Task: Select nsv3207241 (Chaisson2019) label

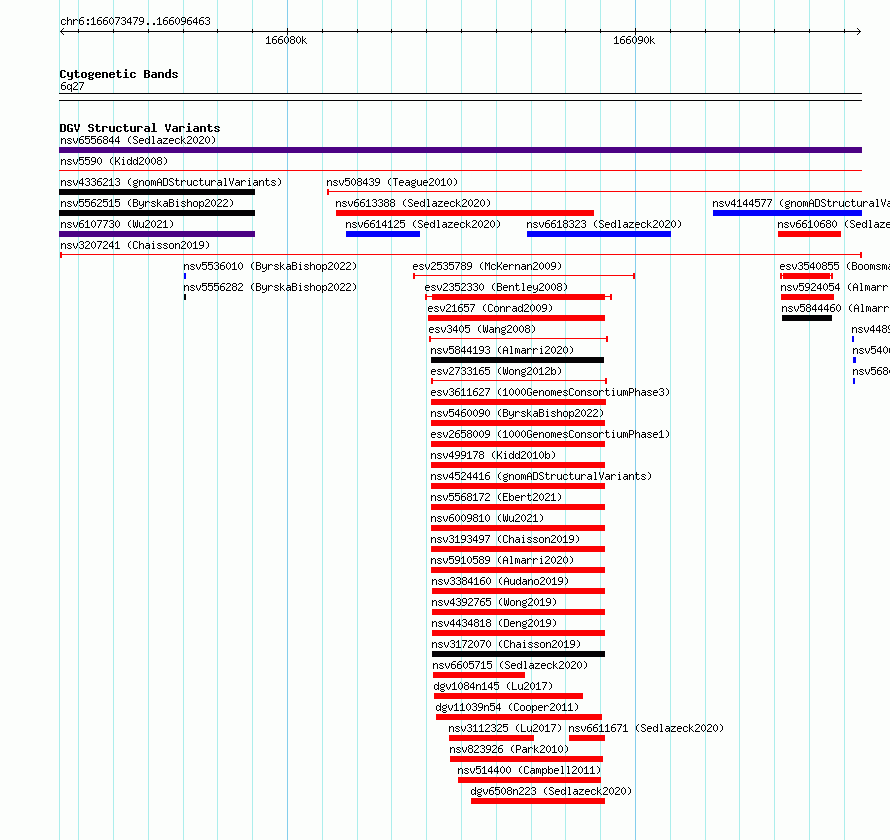Action: 135,245
